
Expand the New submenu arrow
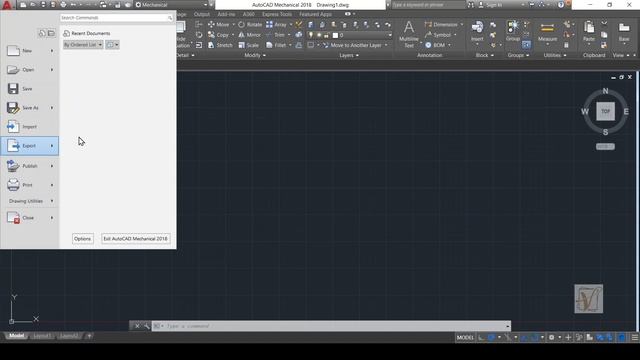[x=52, y=51]
